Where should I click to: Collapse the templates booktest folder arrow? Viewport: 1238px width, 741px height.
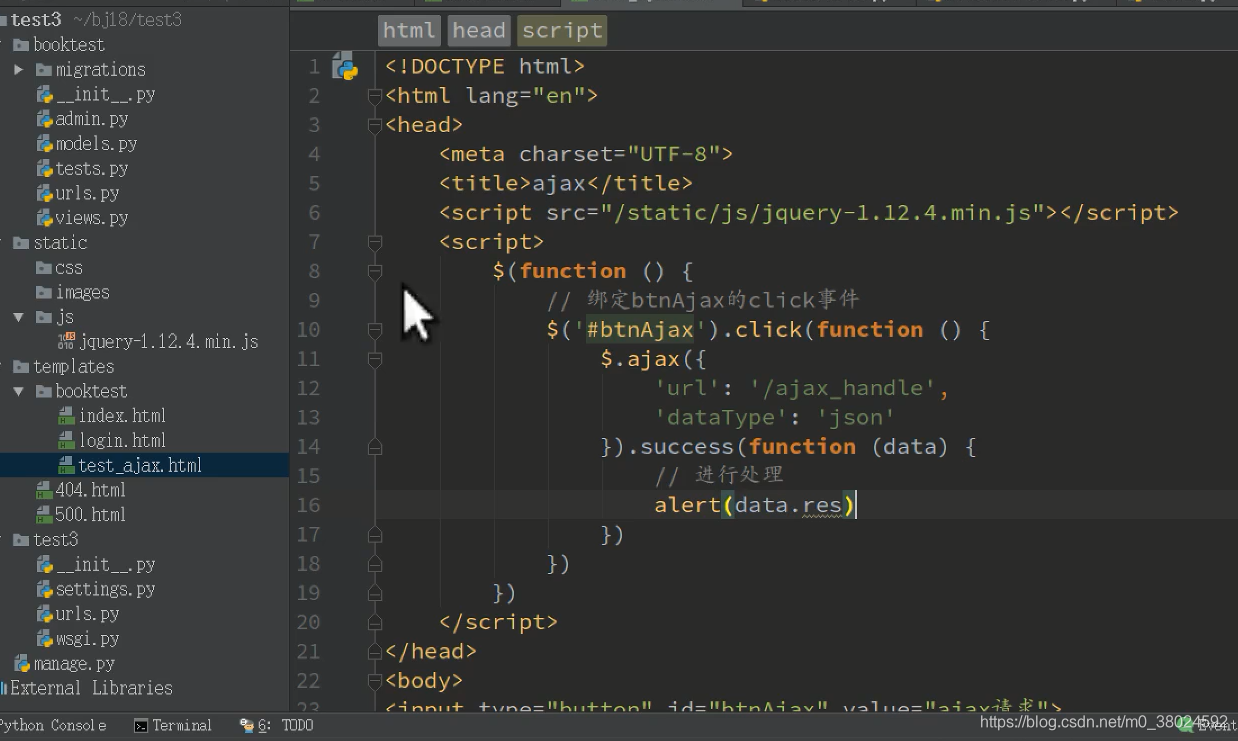[x=19, y=391]
